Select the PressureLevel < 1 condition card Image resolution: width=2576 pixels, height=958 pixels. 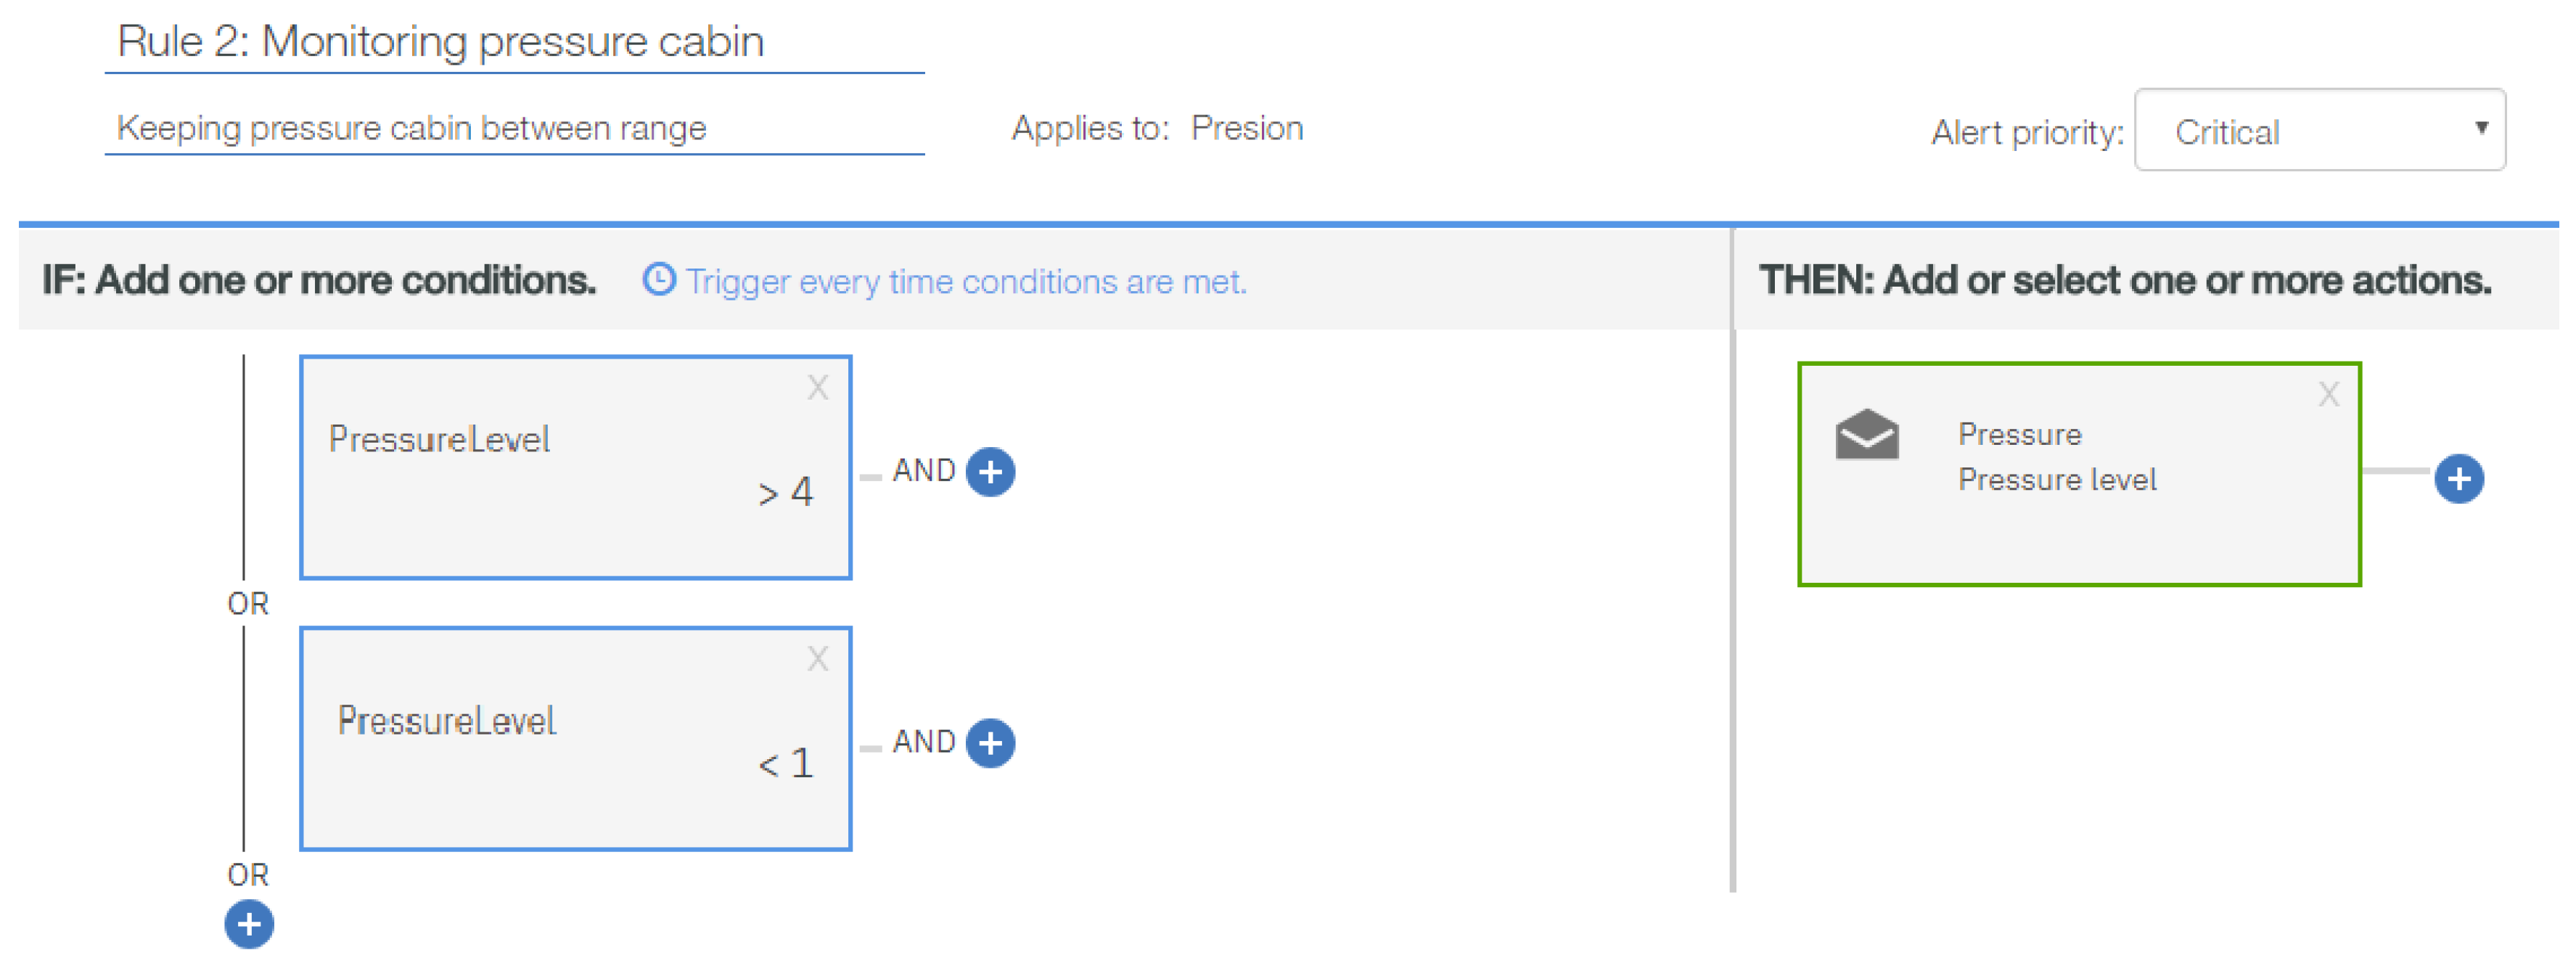[x=575, y=800]
